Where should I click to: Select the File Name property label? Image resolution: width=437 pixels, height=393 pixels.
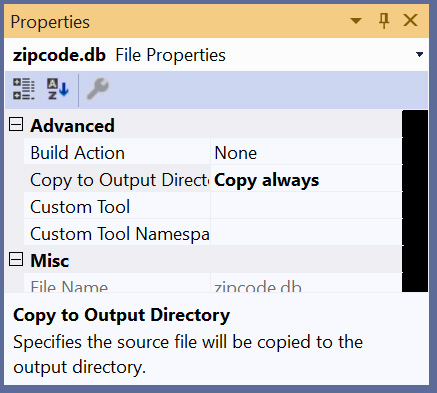click(x=117, y=284)
